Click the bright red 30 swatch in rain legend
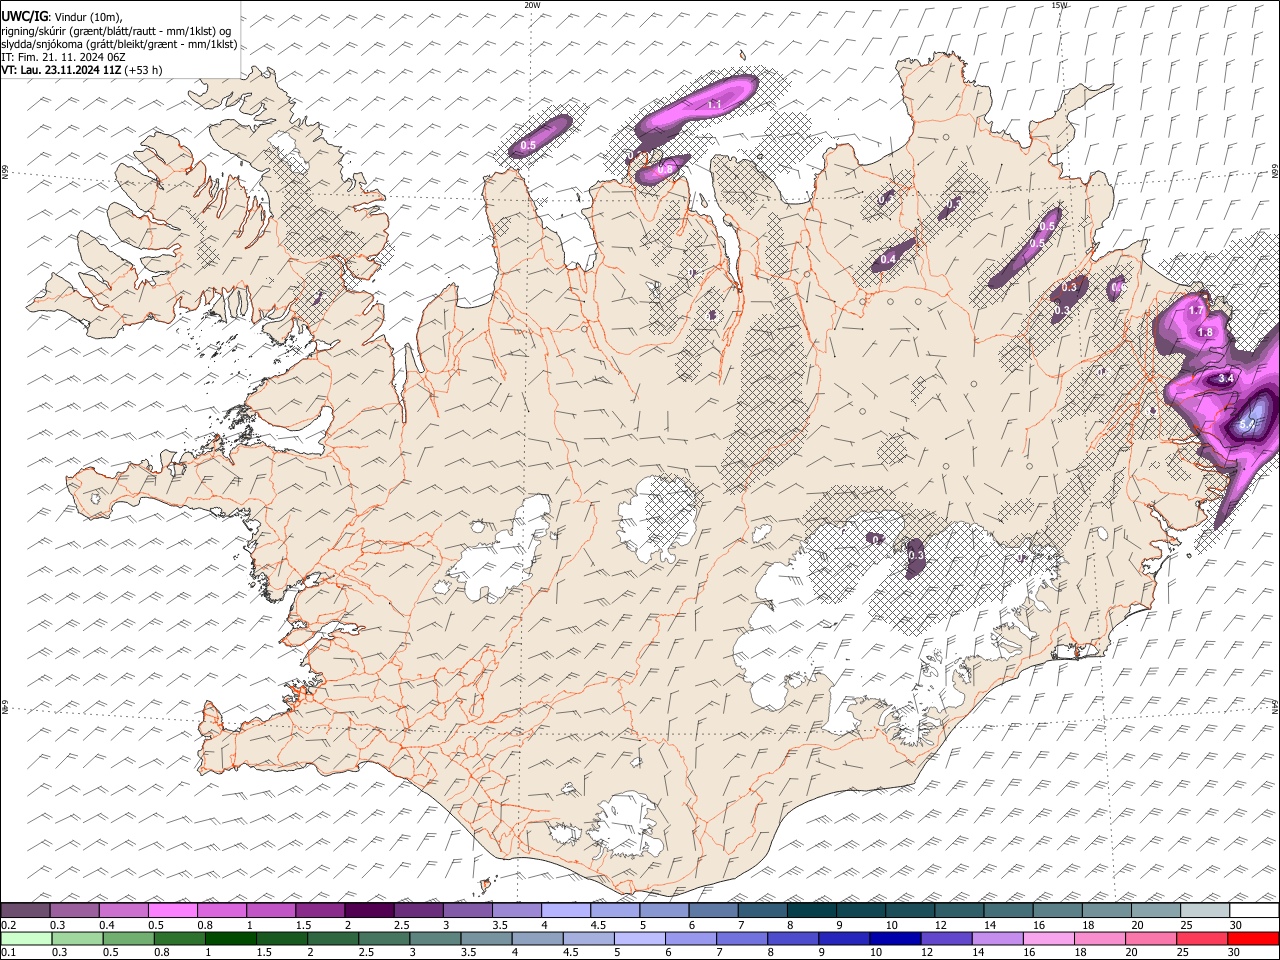The image size is (1280, 960). click(1254, 938)
